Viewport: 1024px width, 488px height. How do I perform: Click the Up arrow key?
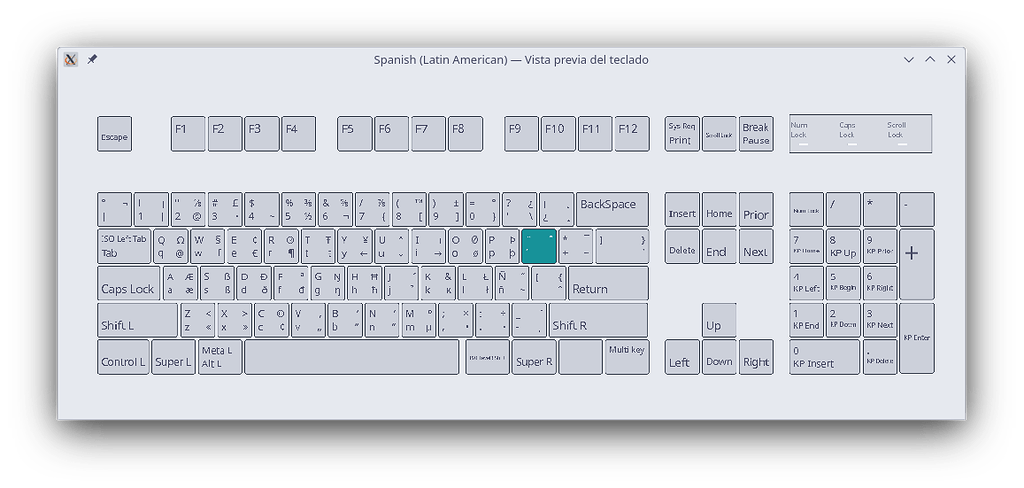point(719,320)
